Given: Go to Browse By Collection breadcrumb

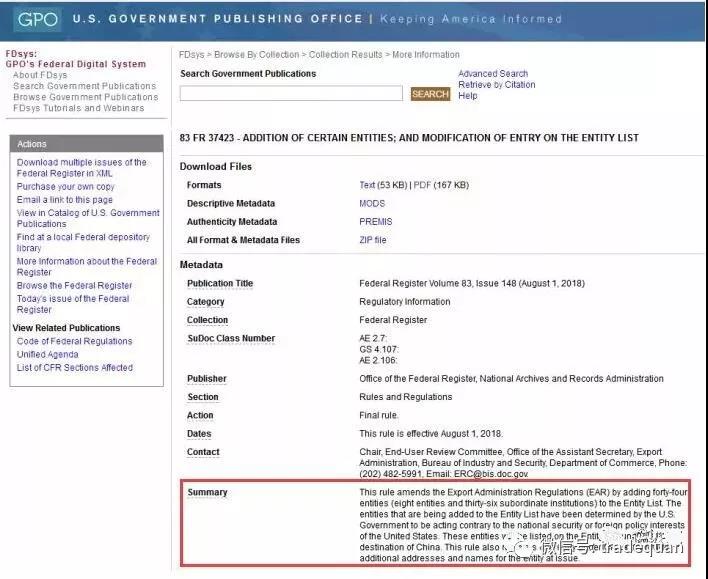Looking at the screenshot, I should click(256, 55).
